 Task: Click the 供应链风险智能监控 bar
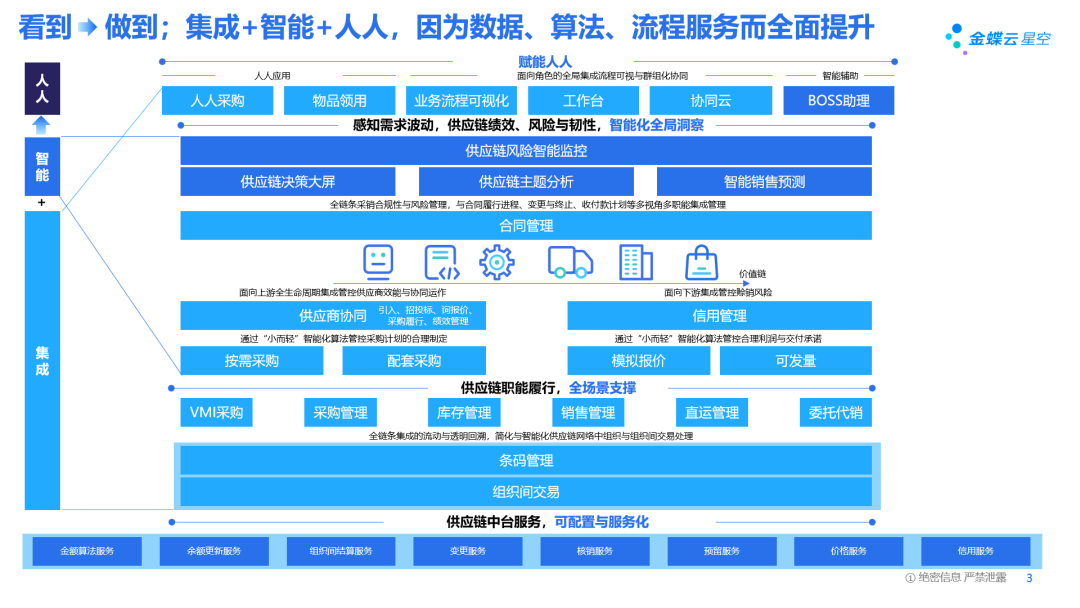pyautogui.click(x=526, y=151)
